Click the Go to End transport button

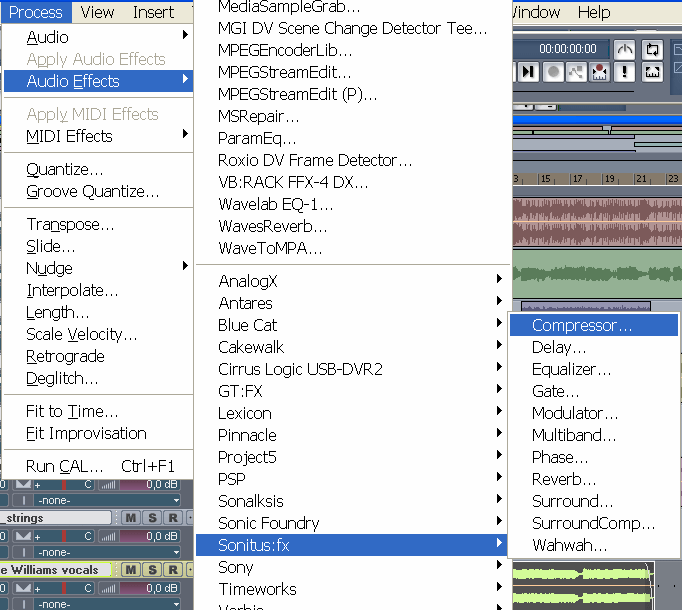point(528,72)
